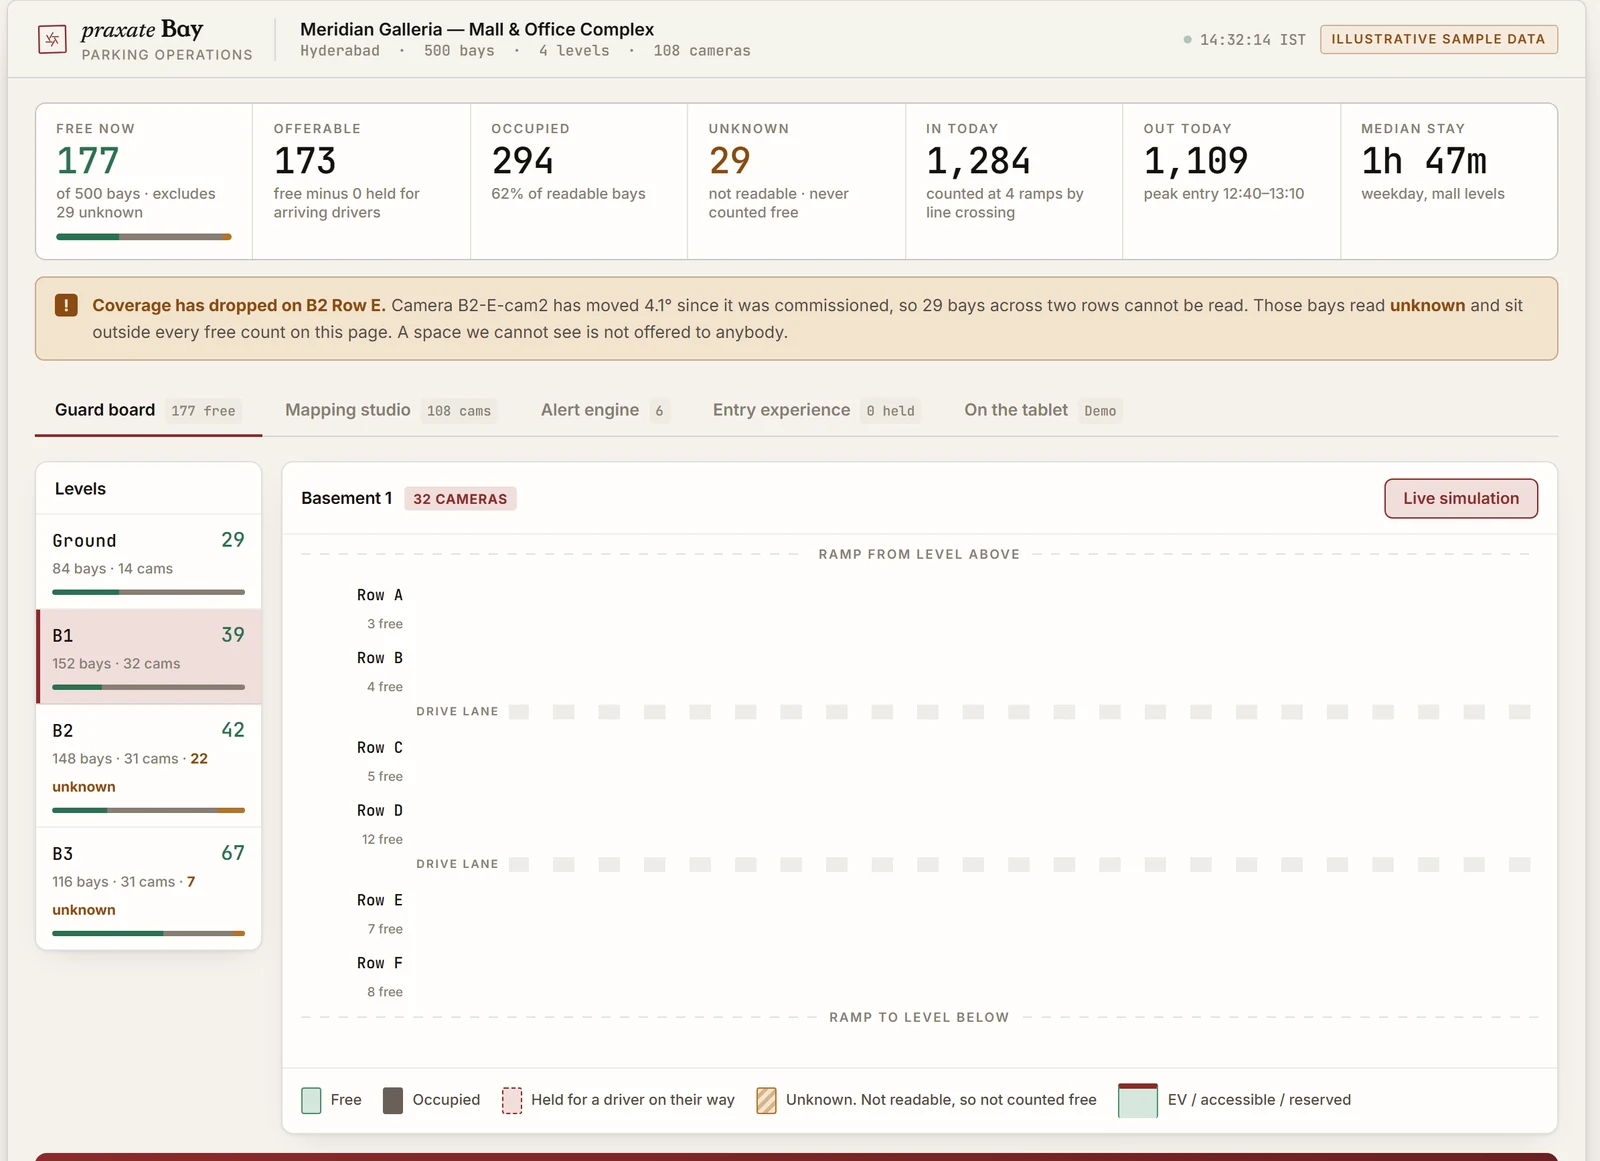Viewport: 1600px width, 1161px height.
Task: Select the Ground level
Action: [149, 562]
